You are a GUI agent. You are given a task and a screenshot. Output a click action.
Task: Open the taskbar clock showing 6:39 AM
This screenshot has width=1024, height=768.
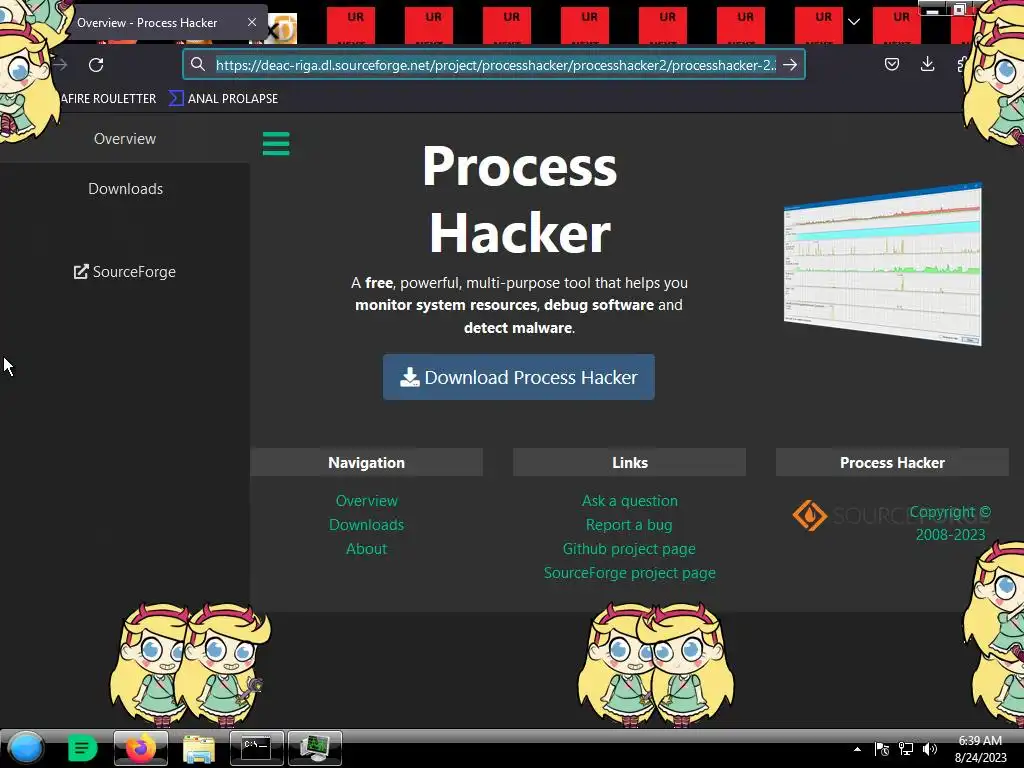[x=980, y=749]
